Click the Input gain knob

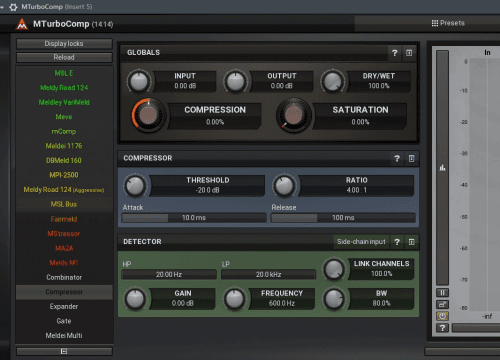tap(139, 81)
